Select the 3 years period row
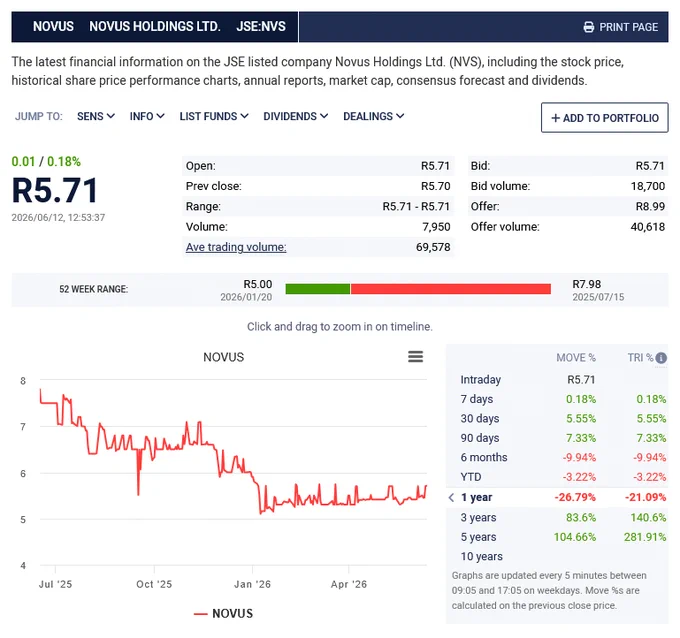Image resolution: width=680 pixels, height=638 pixels. tap(557, 517)
